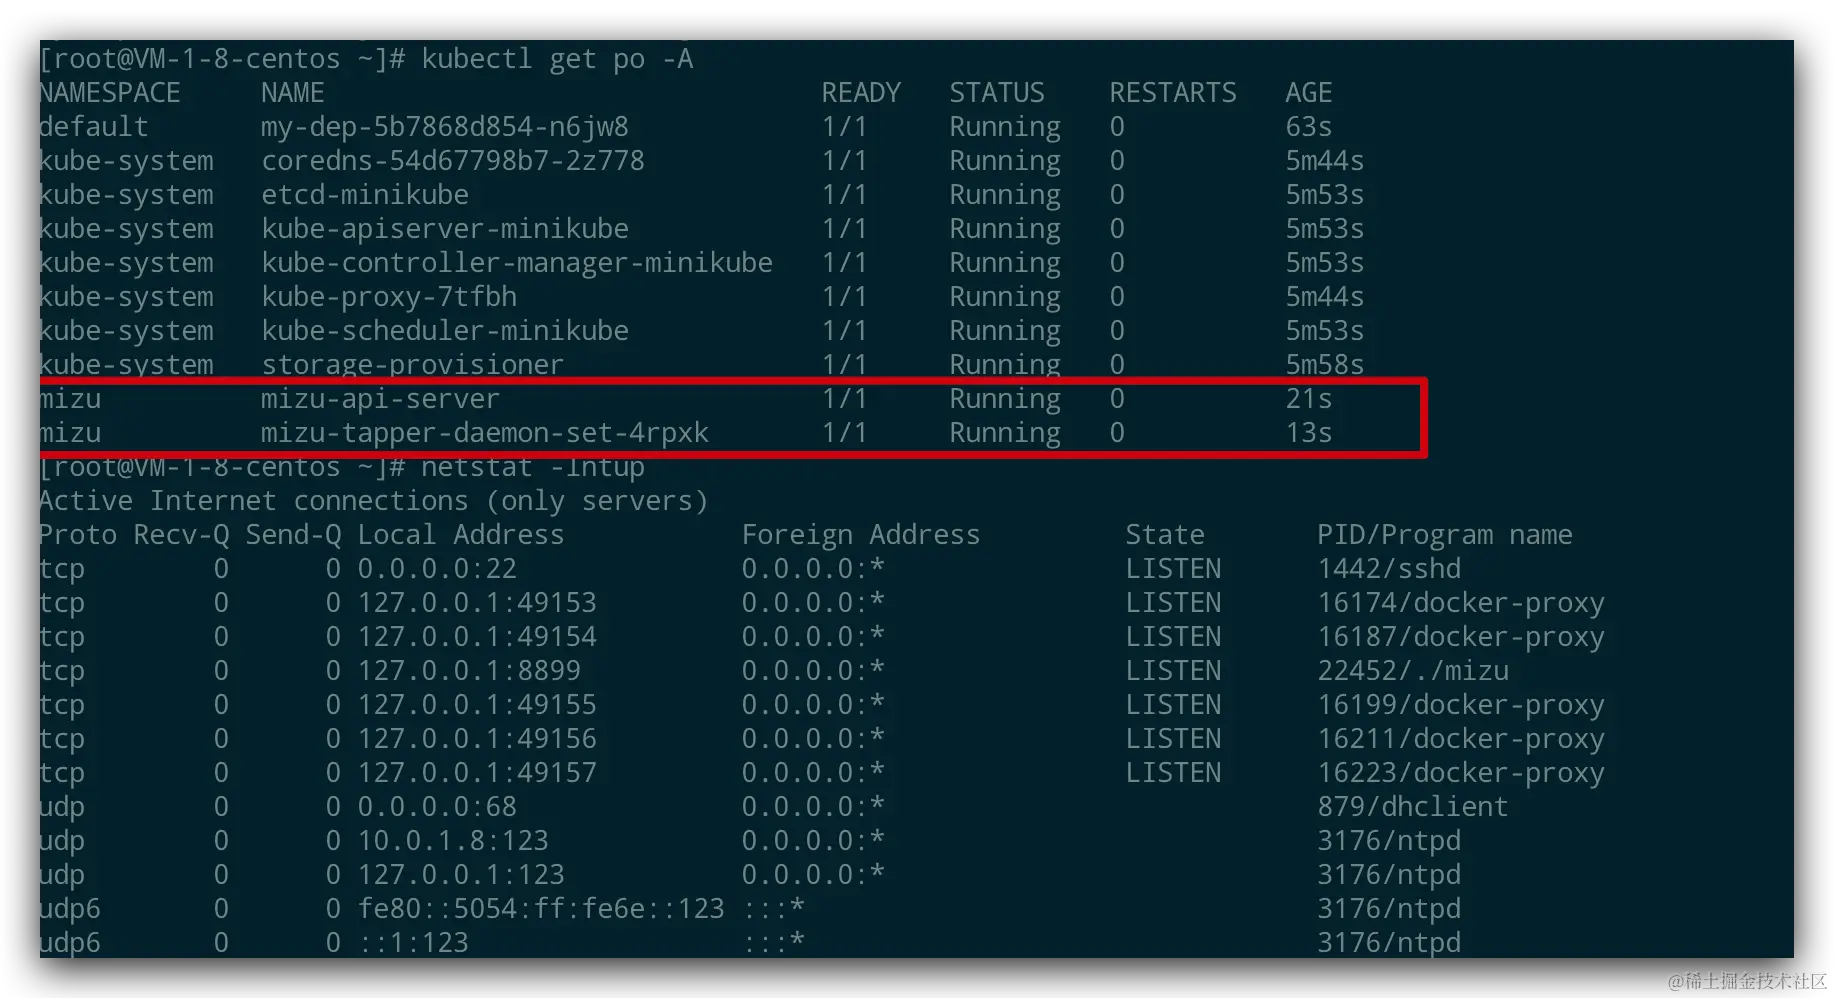Select local address 127.0.0.1:8899
The image size is (1834, 998).
[469, 671]
